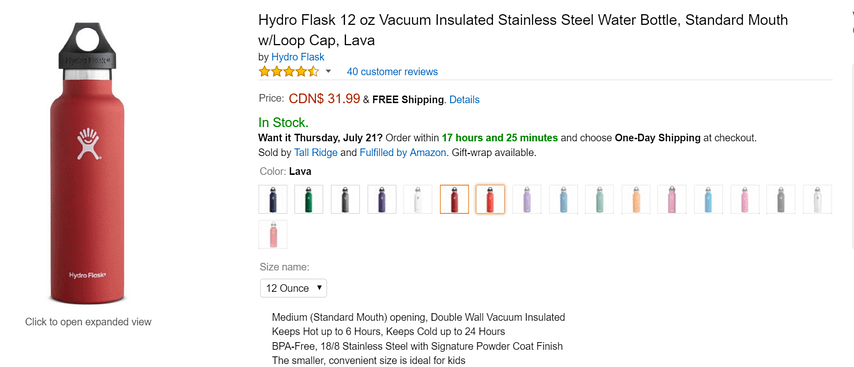Open expanded view of red bottle image
The width and height of the screenshot is (854, 367).
click(87, 163)
